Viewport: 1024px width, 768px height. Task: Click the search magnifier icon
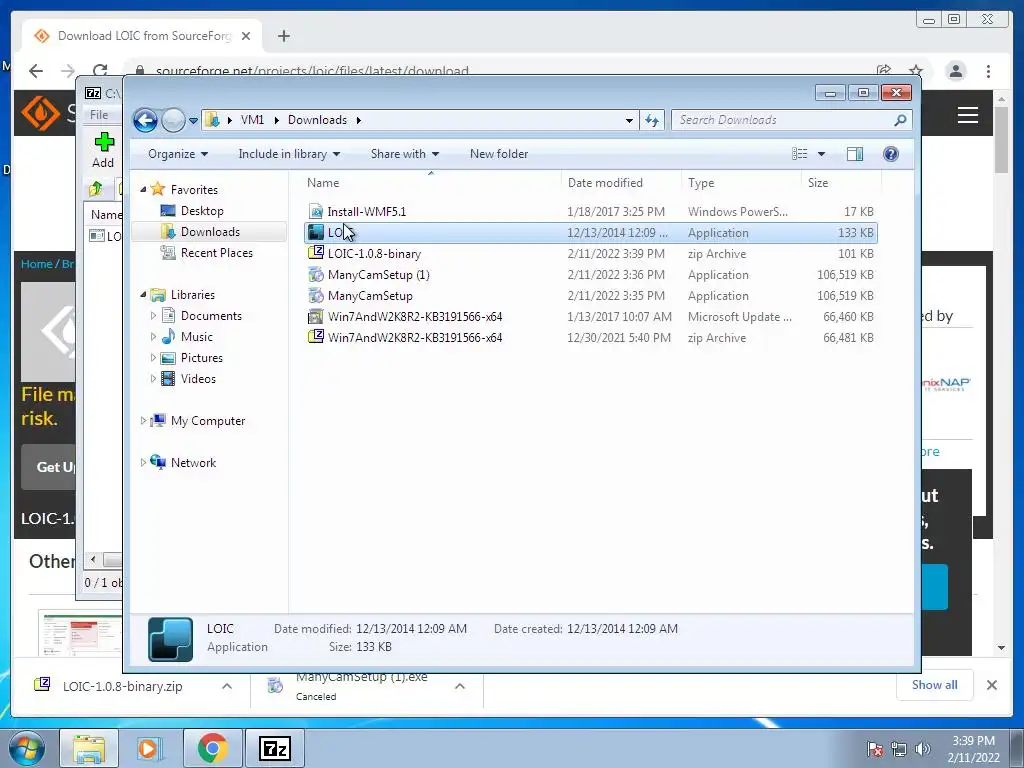point(901,120)
